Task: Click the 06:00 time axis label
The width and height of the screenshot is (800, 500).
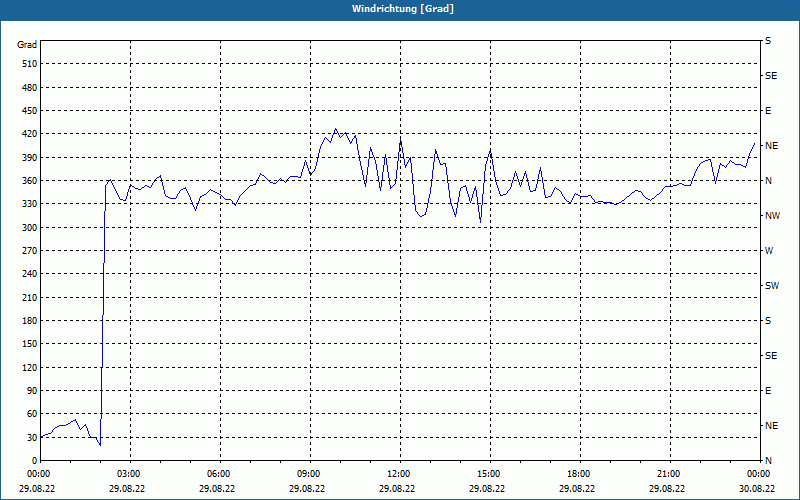Action: [220, 474]
